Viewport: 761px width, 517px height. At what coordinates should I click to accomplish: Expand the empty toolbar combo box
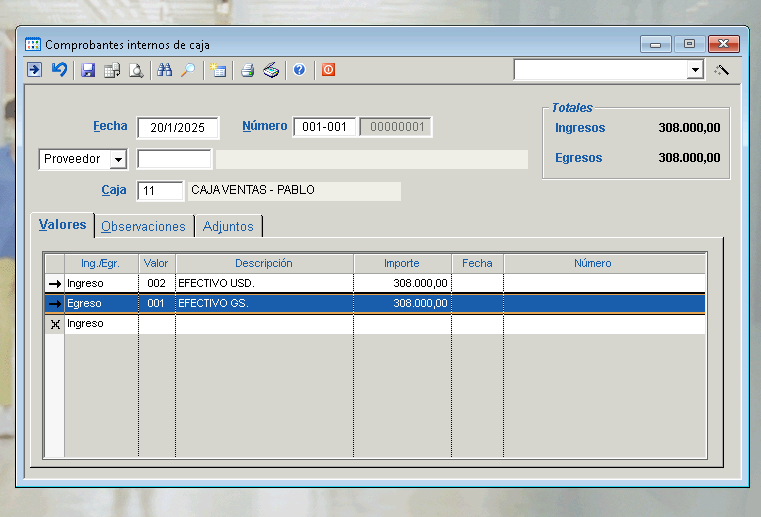pos(695,70)
